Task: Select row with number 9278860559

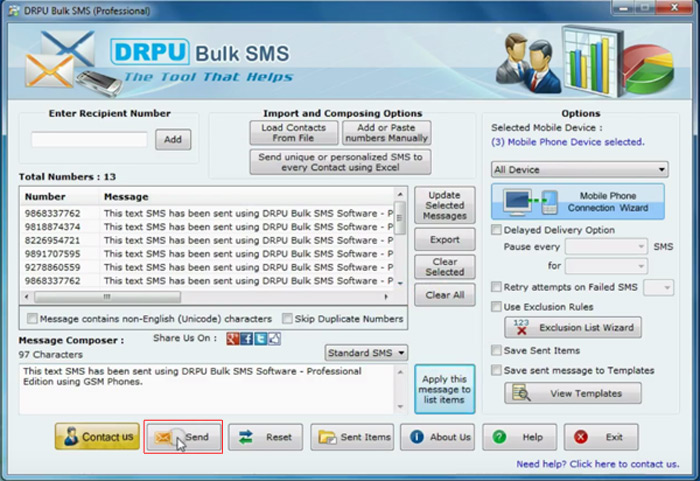Action: tap(208, 267)
